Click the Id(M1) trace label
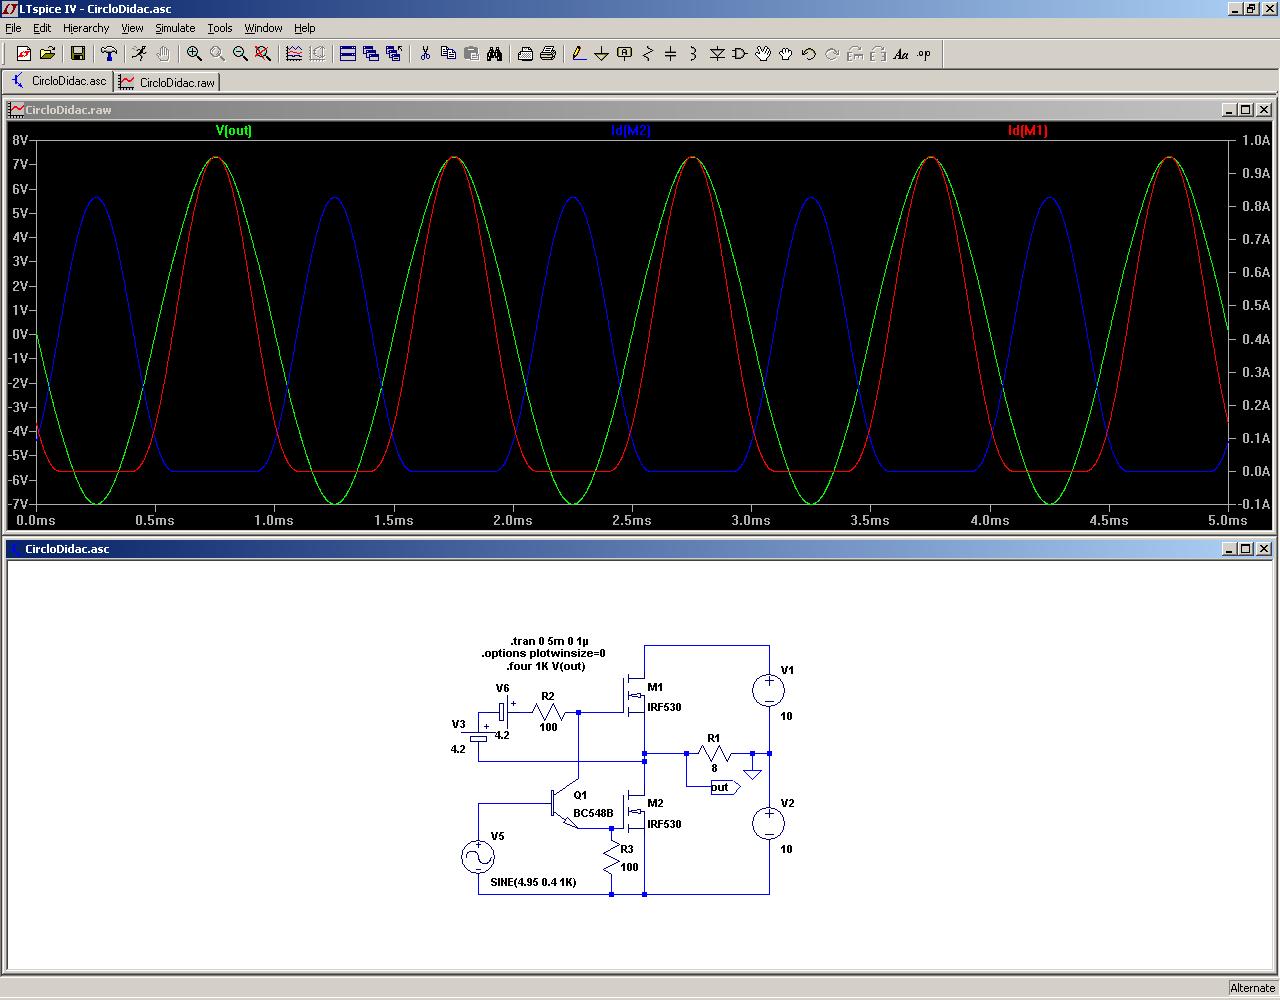 click(1027, 131)
